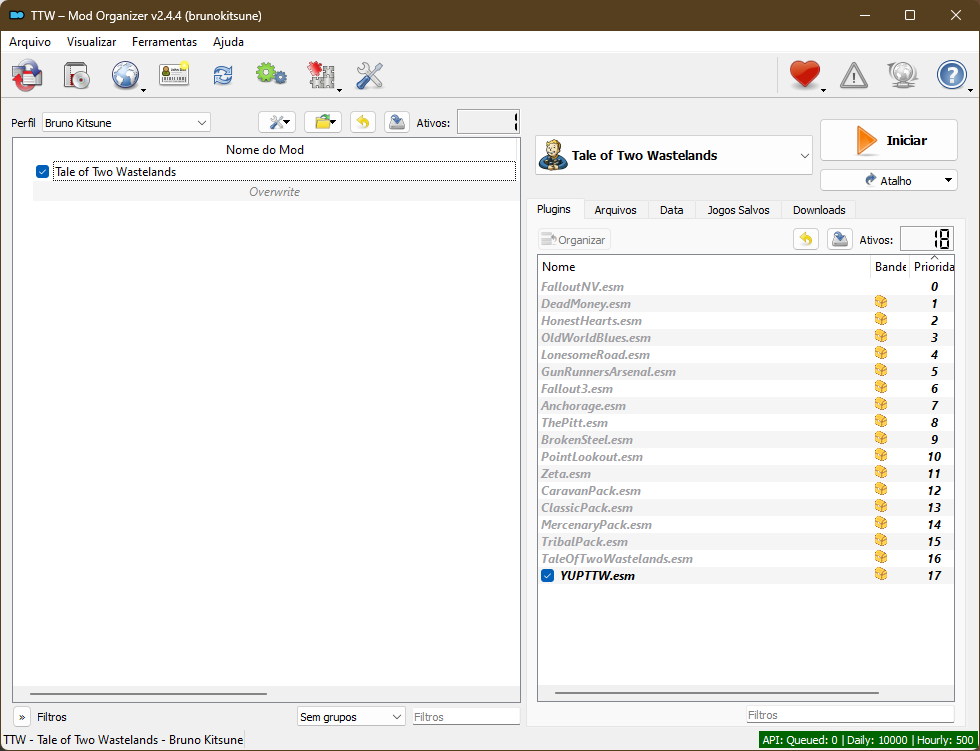Click the flag icon on Fallout3.esm row
Viewport: 980px width, 751px height.
(x=881, y=387)
